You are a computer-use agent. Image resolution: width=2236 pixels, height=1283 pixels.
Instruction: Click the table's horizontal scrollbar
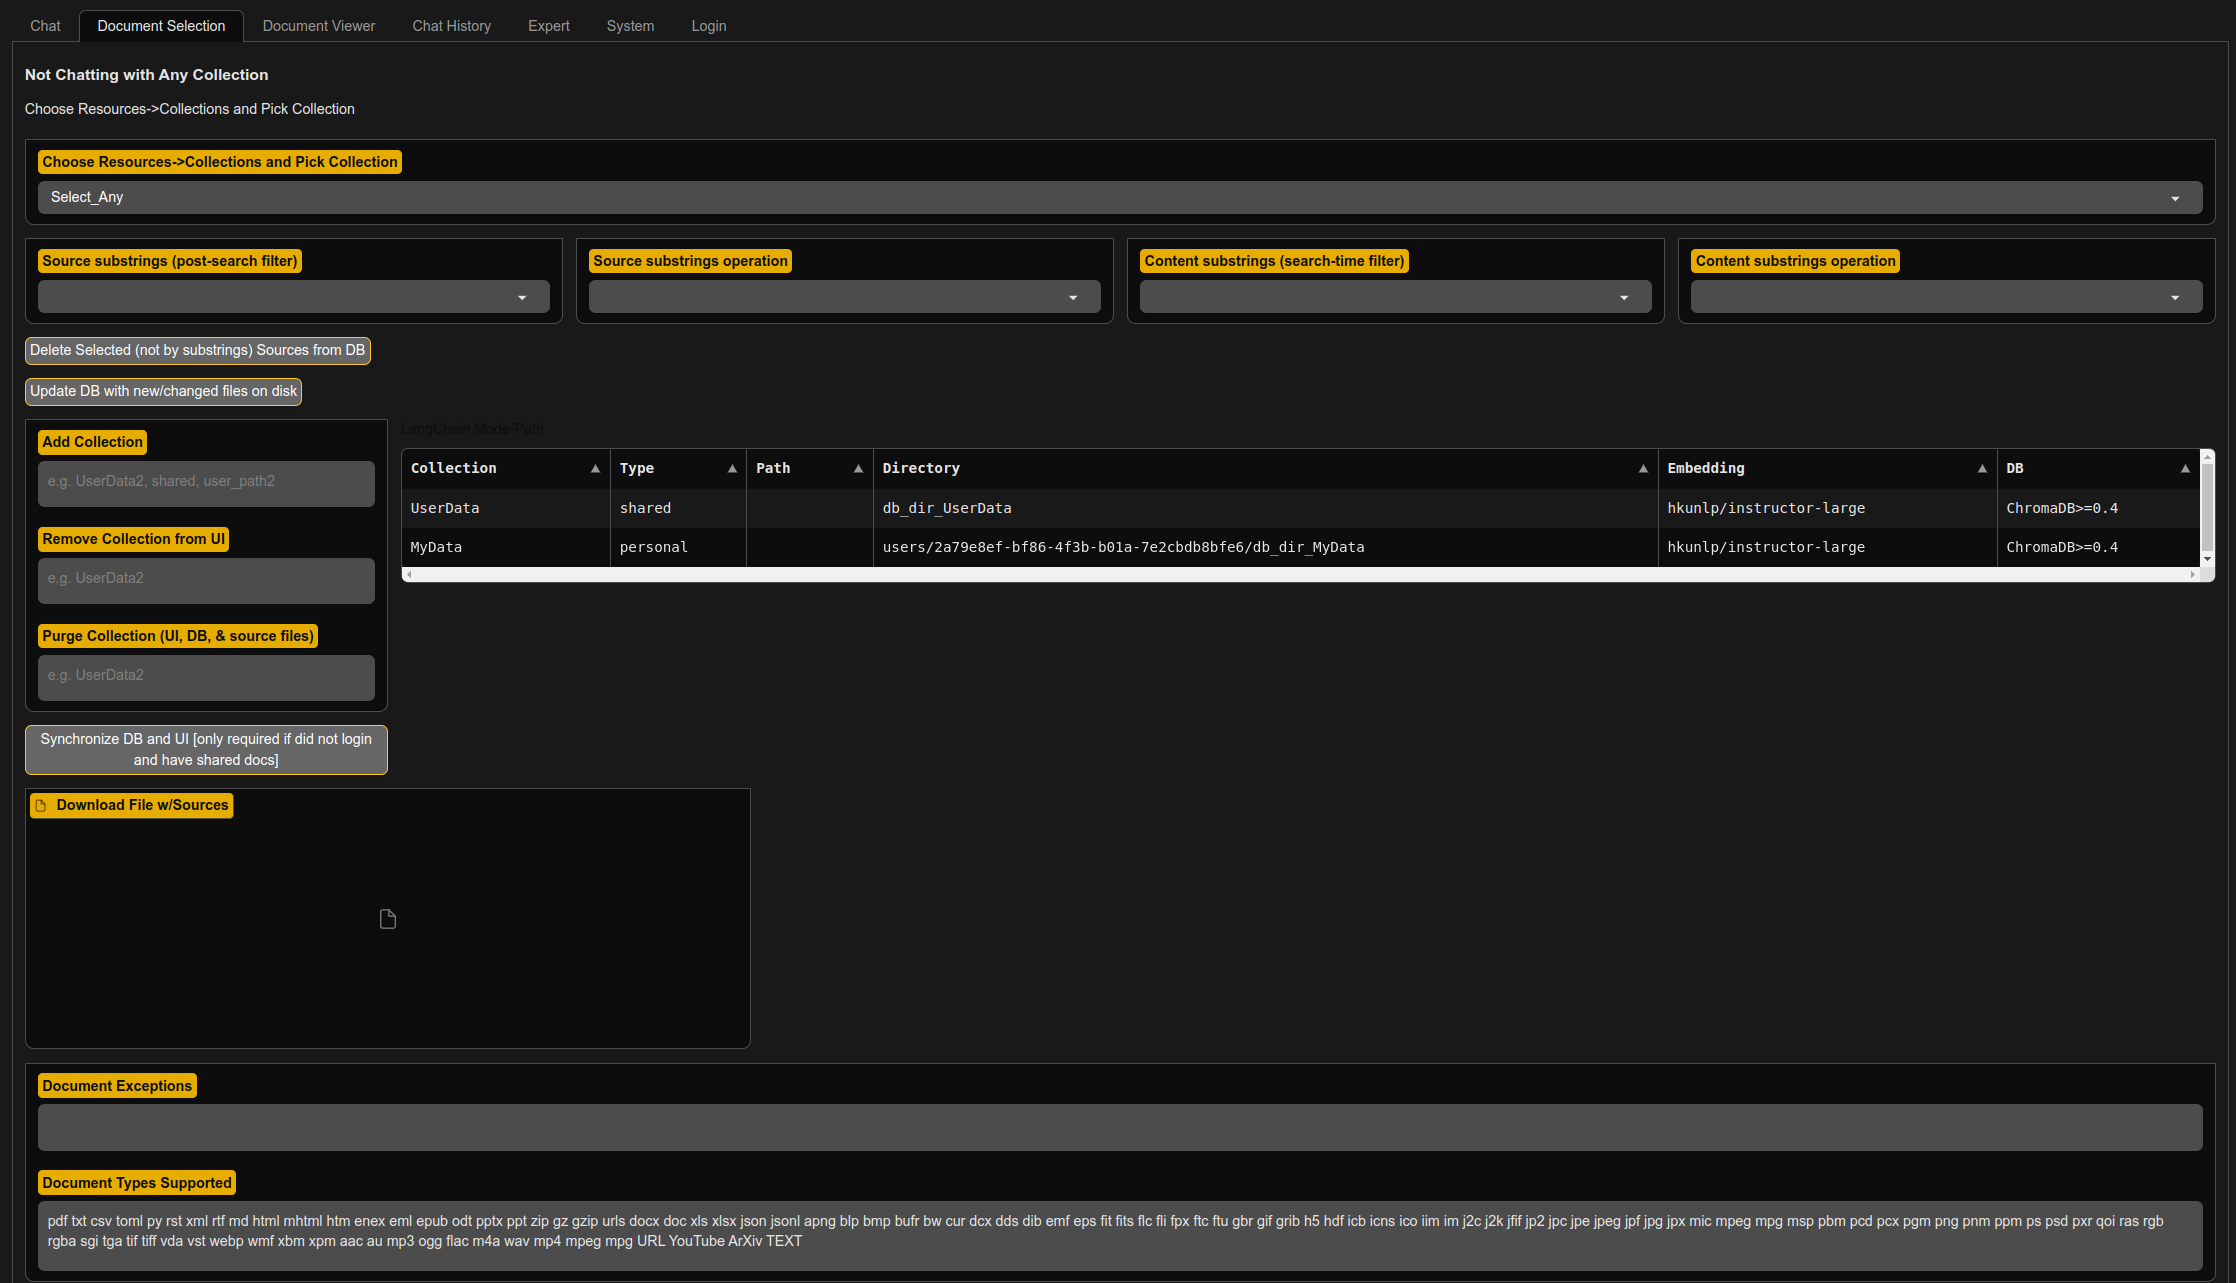point(1300,575)
